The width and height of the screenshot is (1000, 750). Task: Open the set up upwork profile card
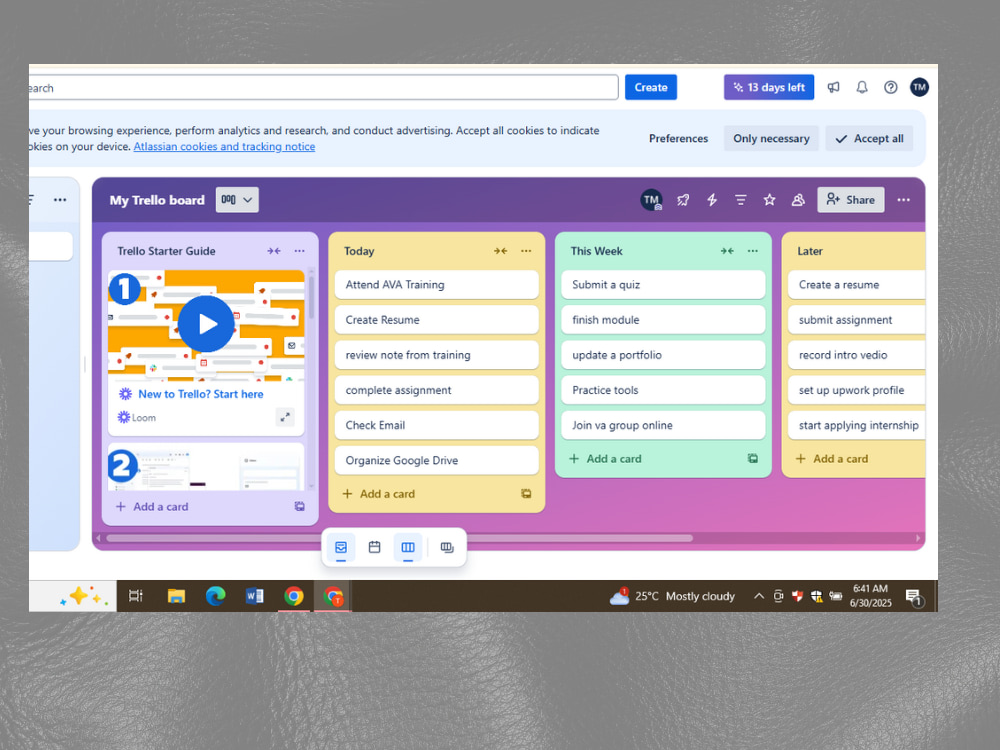point(856,390)
